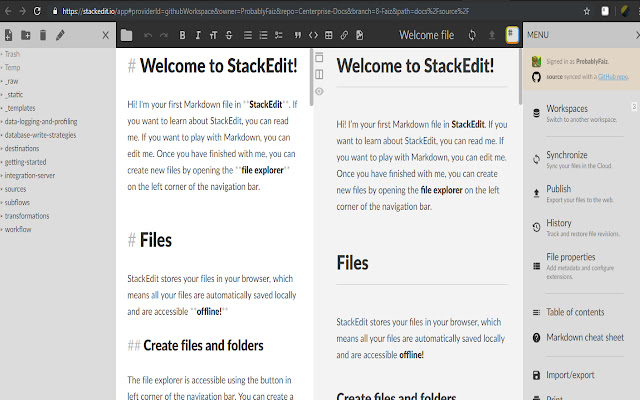Viewport: 640px width, 400px height.
Task: Create a new file in the explorer
Action: click(8, 35)
